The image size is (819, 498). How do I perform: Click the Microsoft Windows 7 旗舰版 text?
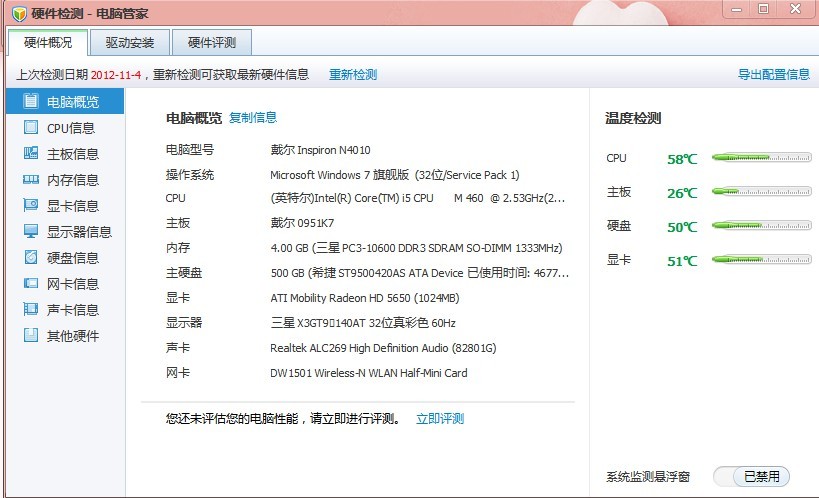[395, 175]
